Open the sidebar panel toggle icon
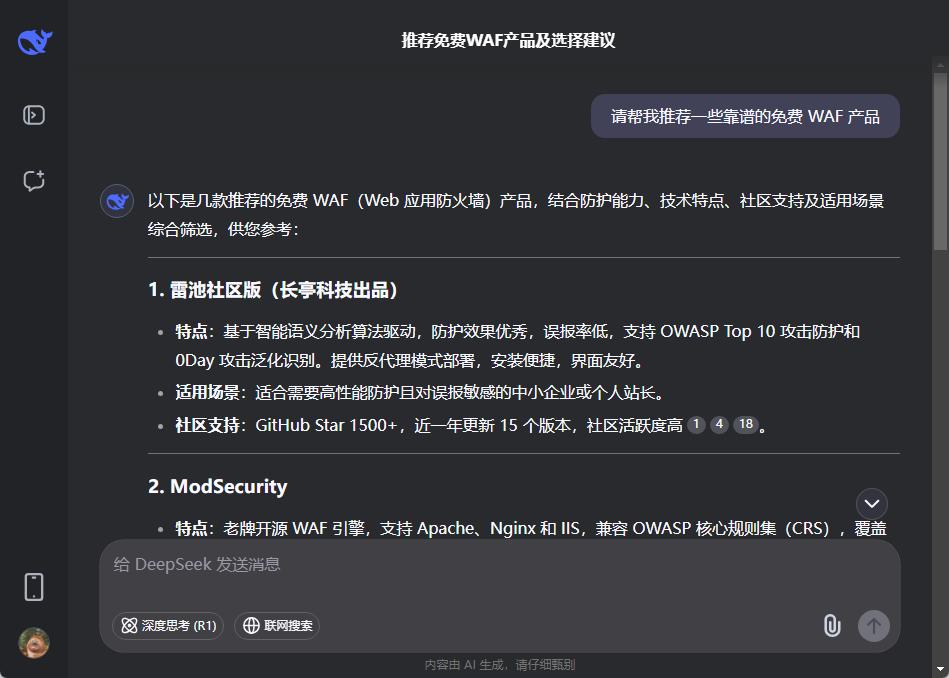 tap(34, 115)
